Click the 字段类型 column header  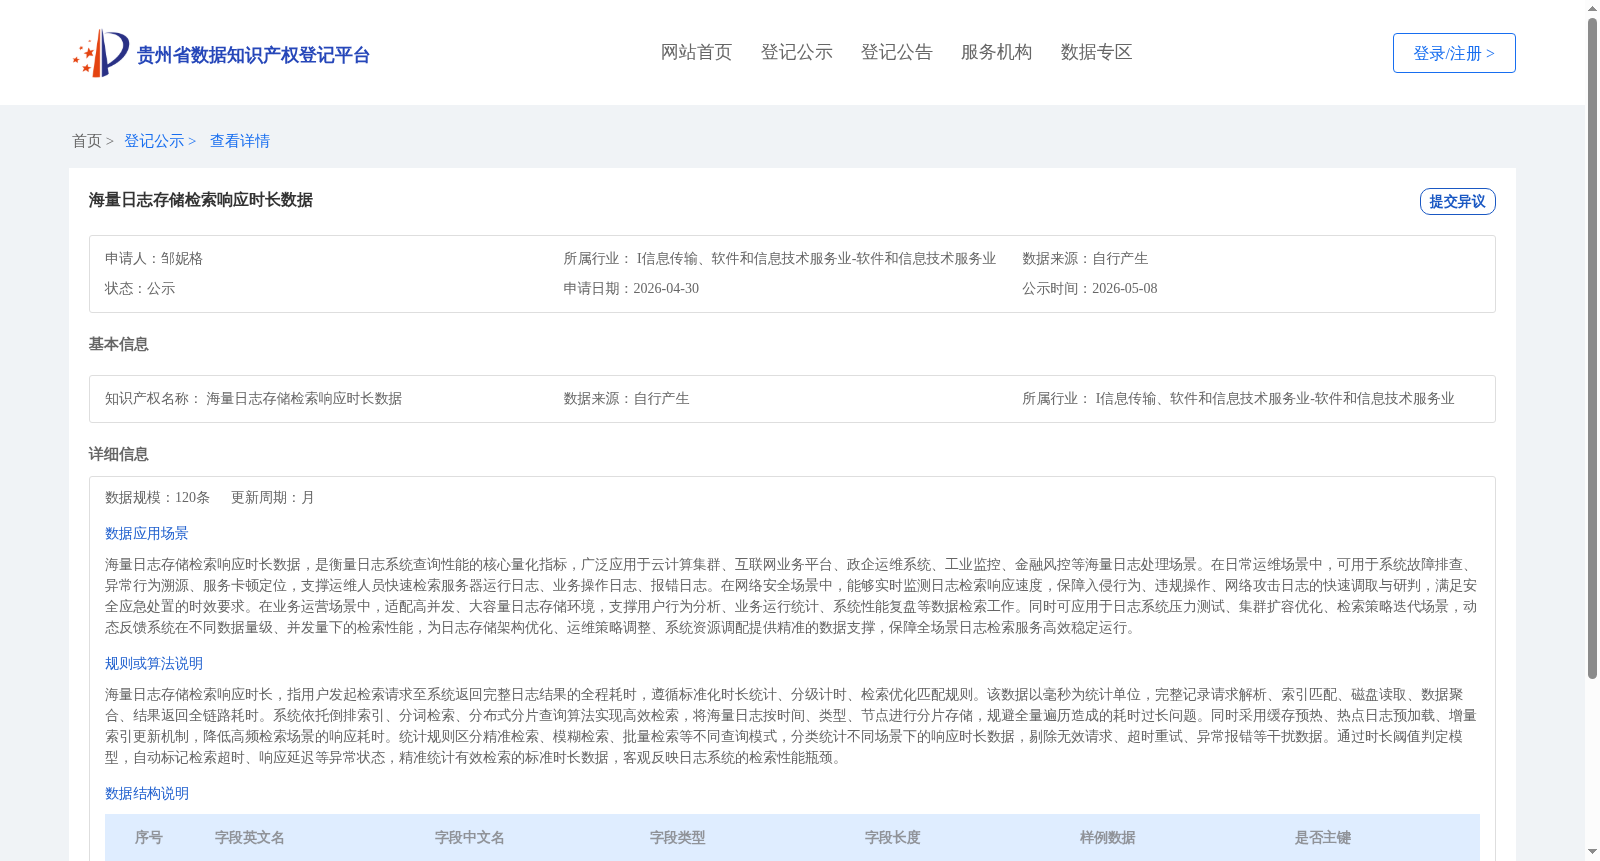[678, 837]
